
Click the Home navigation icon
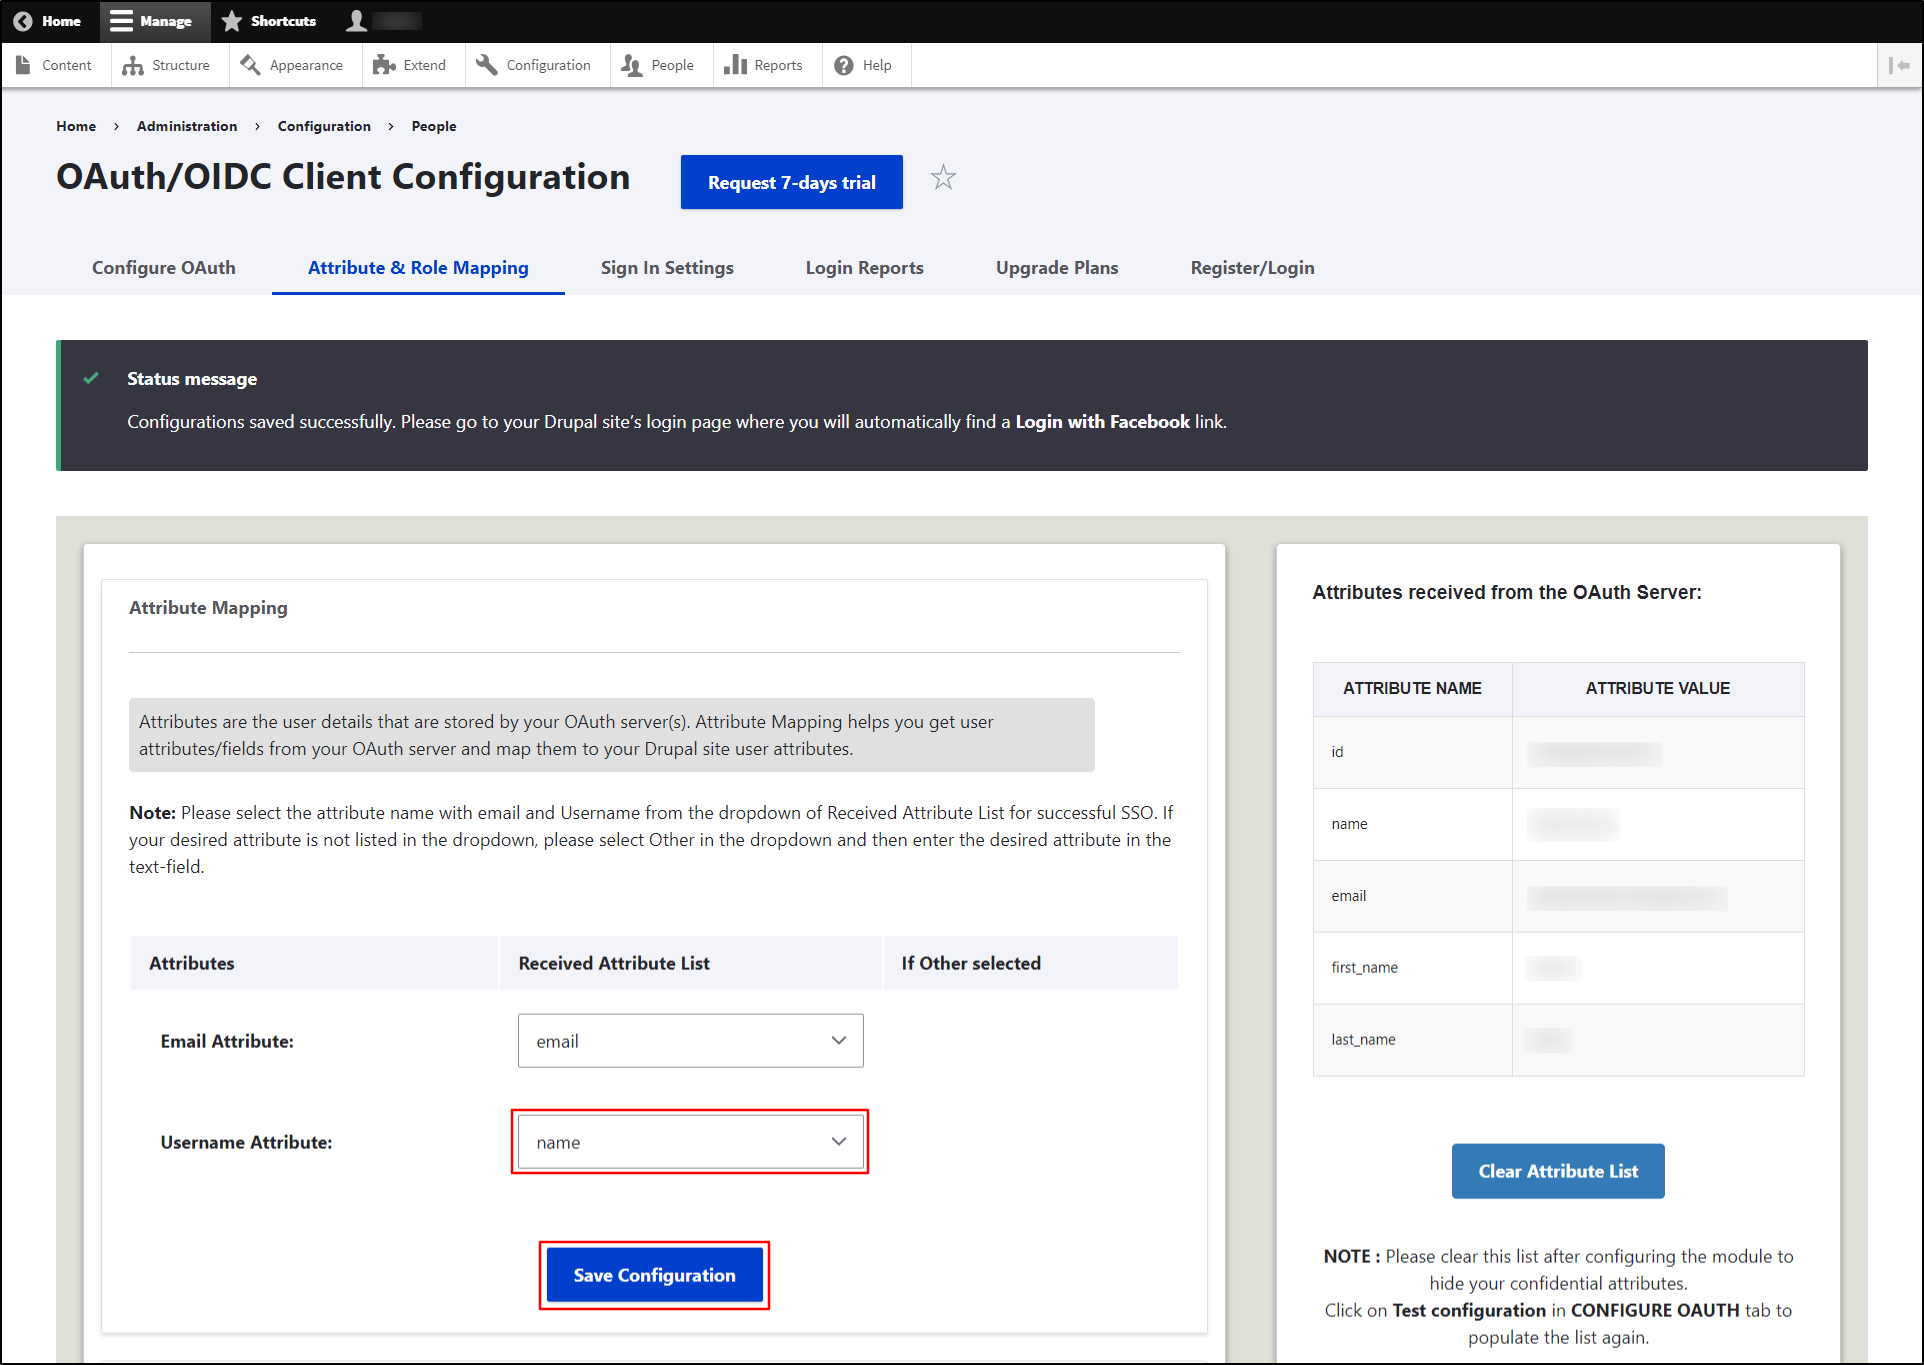[21, 21]
